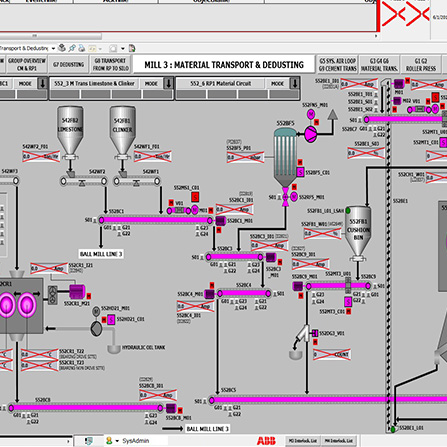Select the roller press left roller
Image resolution: width=447 pixels, height=447 pixels.
pos(7,305)
